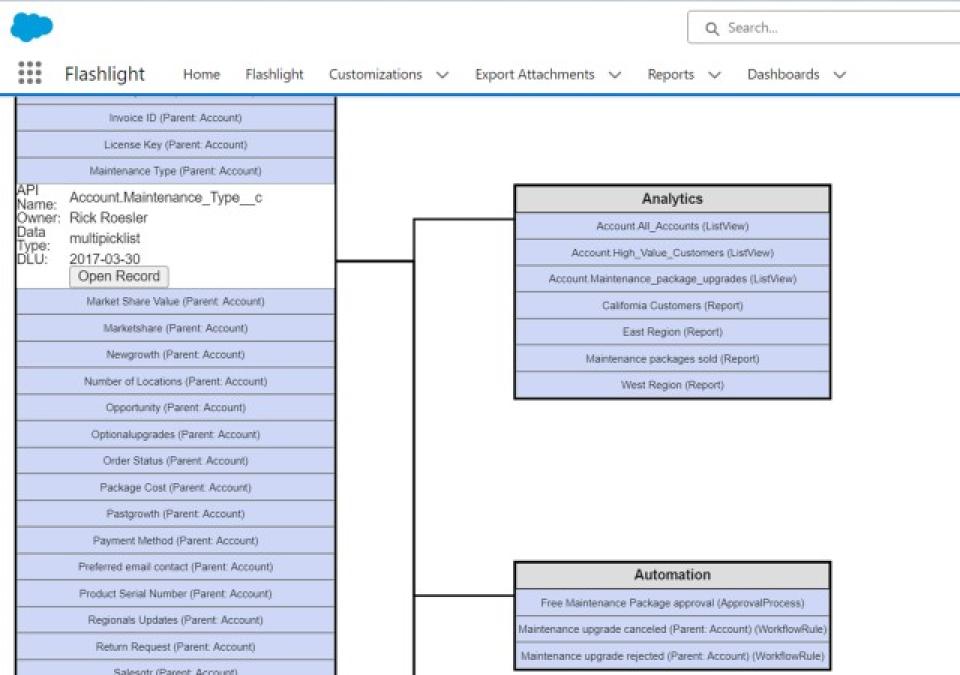Image resolution: width=960 pixels, height=675 pixels.
Task: Open the App Launcher grid icon
Action: point(29,73)
